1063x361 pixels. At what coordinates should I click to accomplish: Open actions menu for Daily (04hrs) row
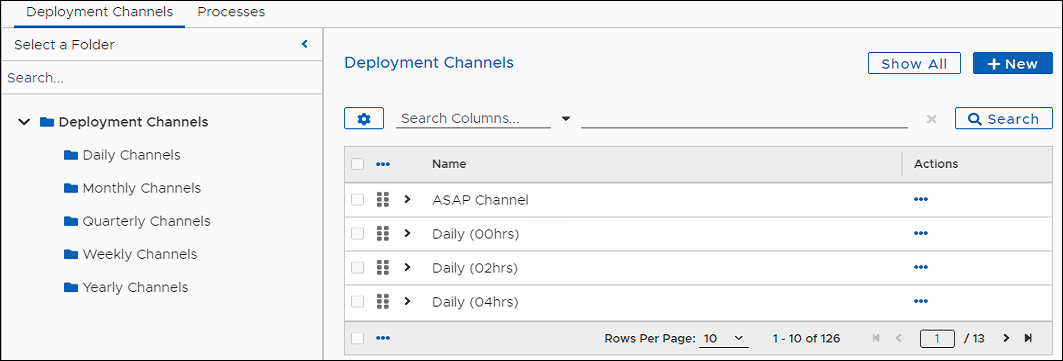(921, 301)
